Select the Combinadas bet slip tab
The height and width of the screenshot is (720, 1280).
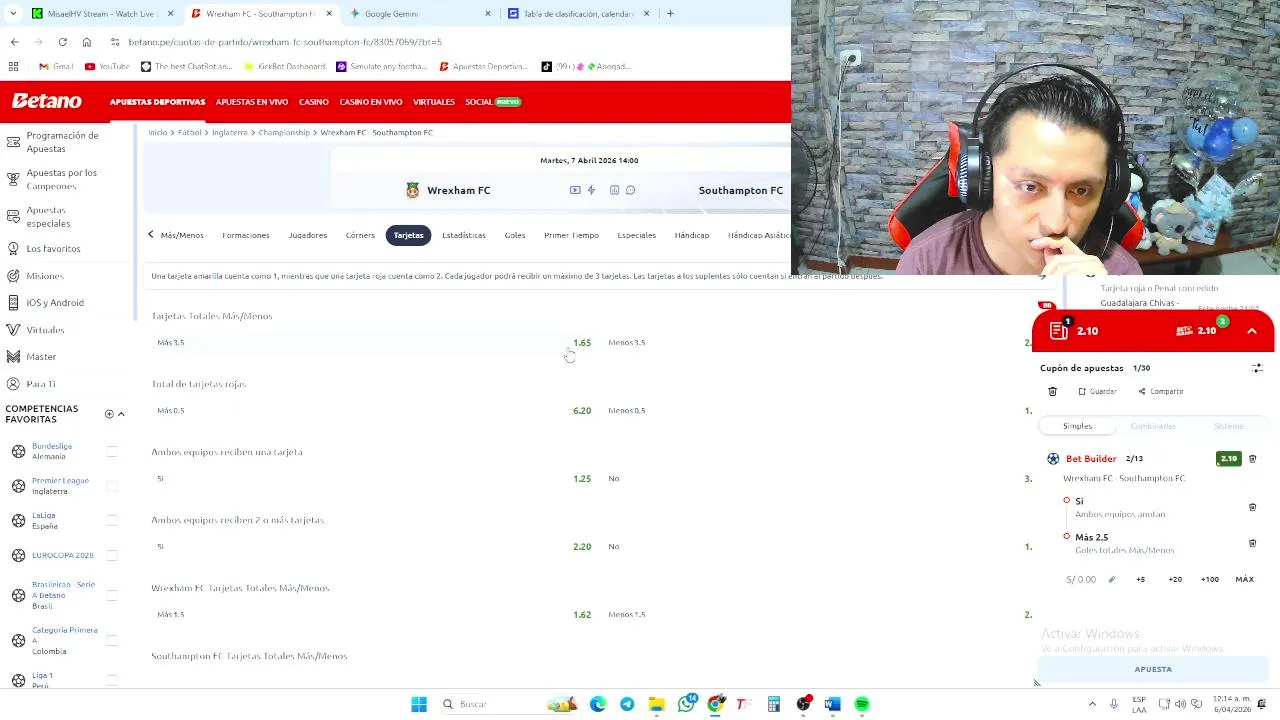pos(1153,426)
